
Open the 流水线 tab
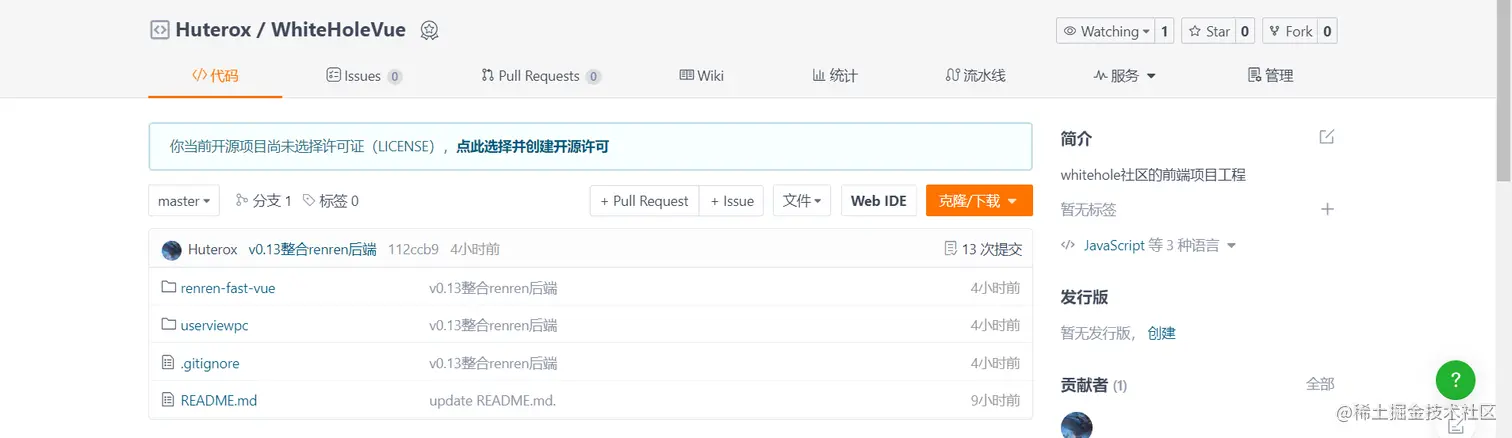975,75
